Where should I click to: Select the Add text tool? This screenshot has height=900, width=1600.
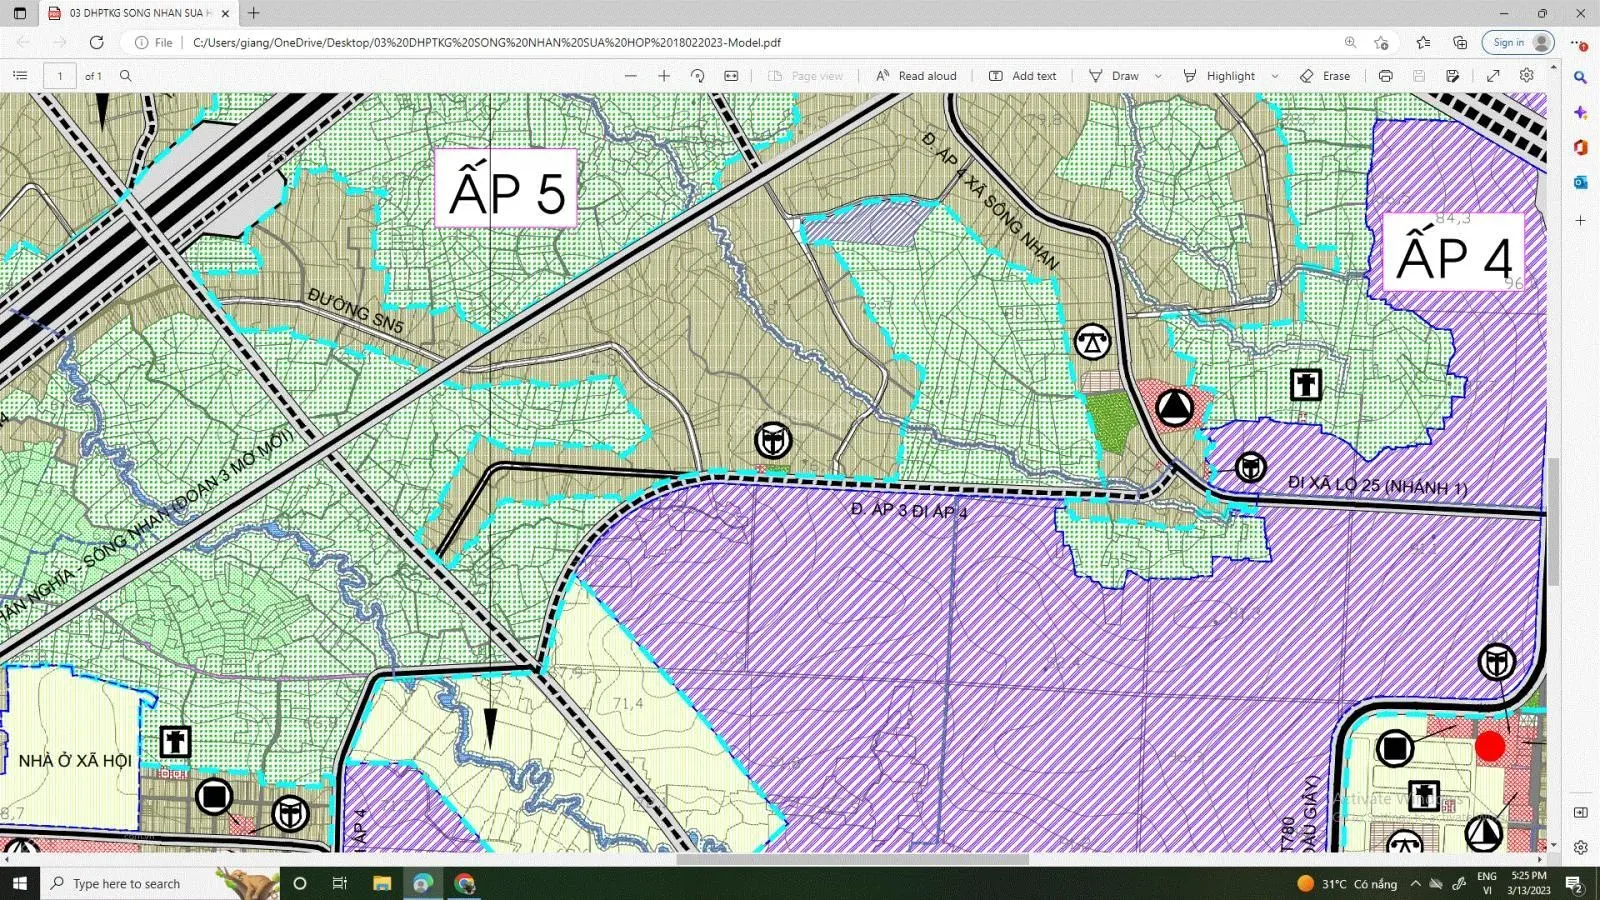coord(1022,76)
